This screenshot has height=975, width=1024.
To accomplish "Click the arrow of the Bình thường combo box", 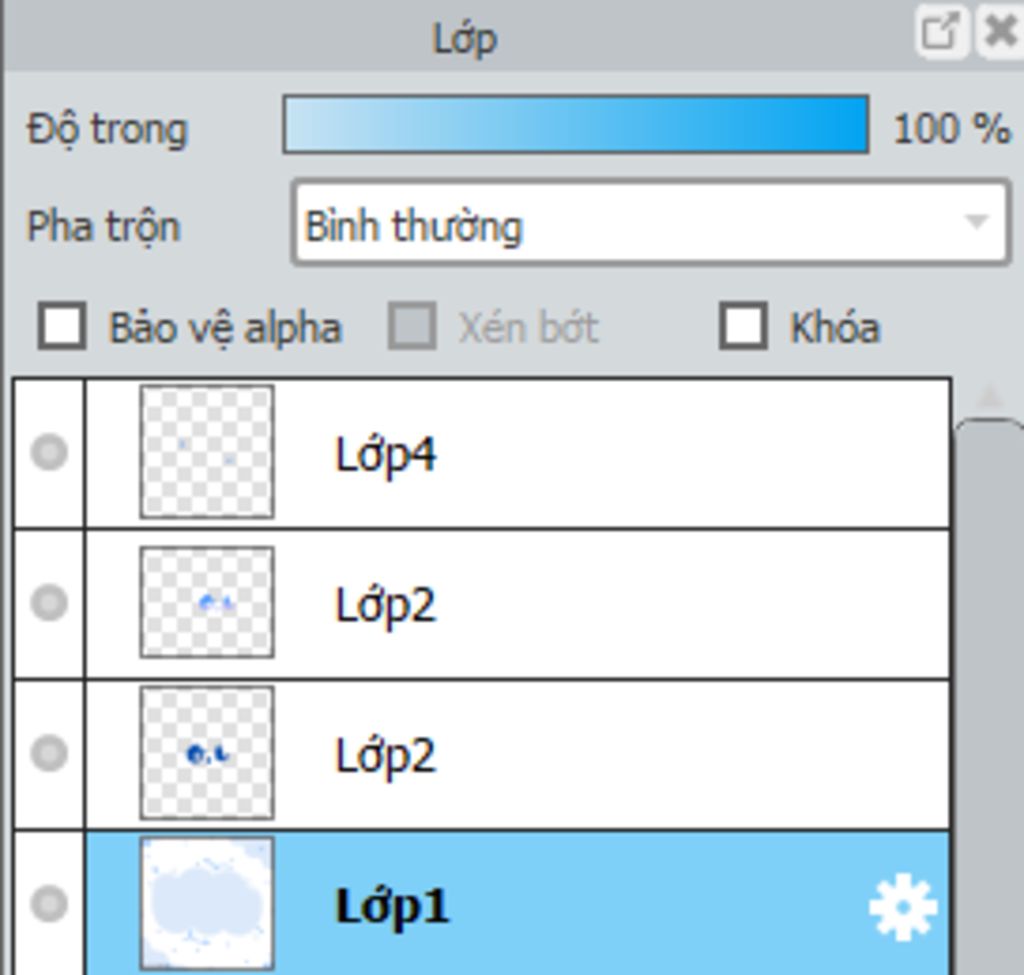I will 976,222.
